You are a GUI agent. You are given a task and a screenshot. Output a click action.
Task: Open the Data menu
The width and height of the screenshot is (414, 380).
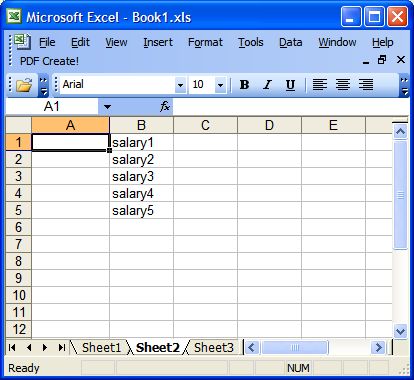290,42
